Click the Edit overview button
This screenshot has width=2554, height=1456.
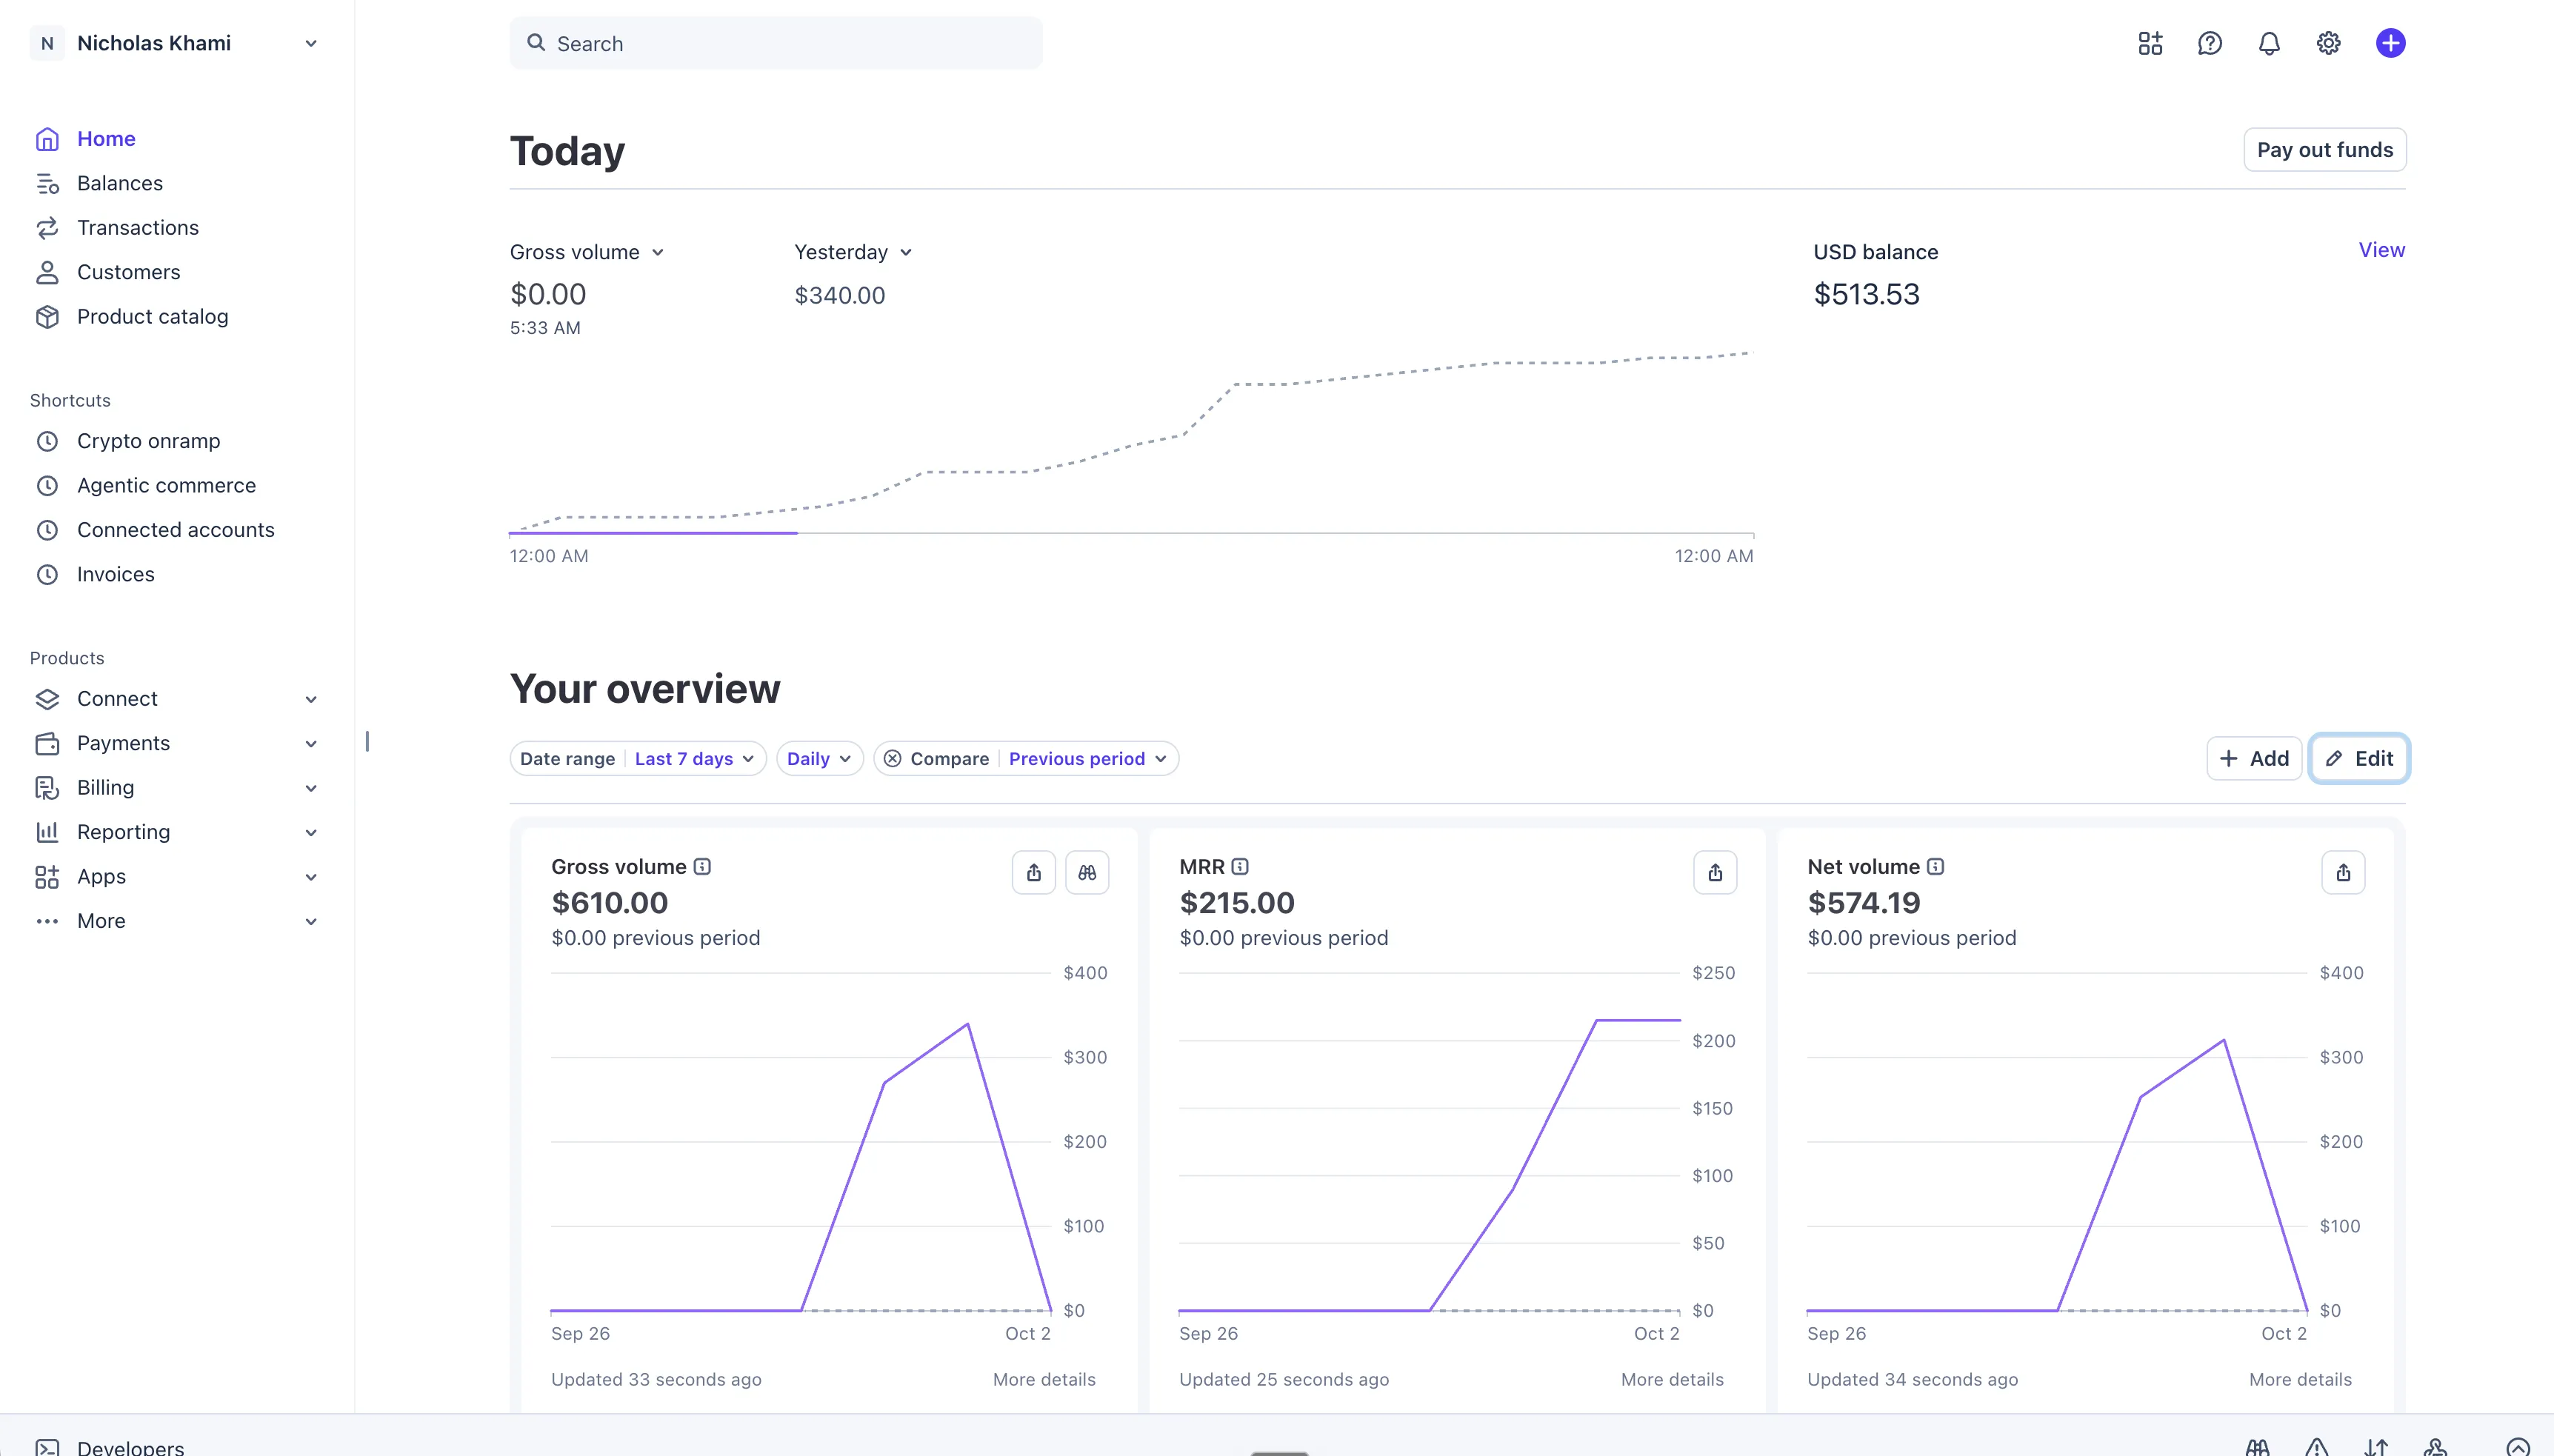click(2359, 759)
